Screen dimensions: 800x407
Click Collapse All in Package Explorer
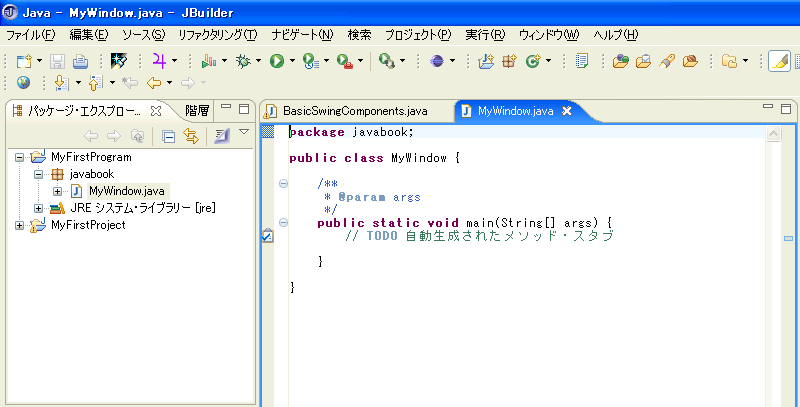pos(168,137)
